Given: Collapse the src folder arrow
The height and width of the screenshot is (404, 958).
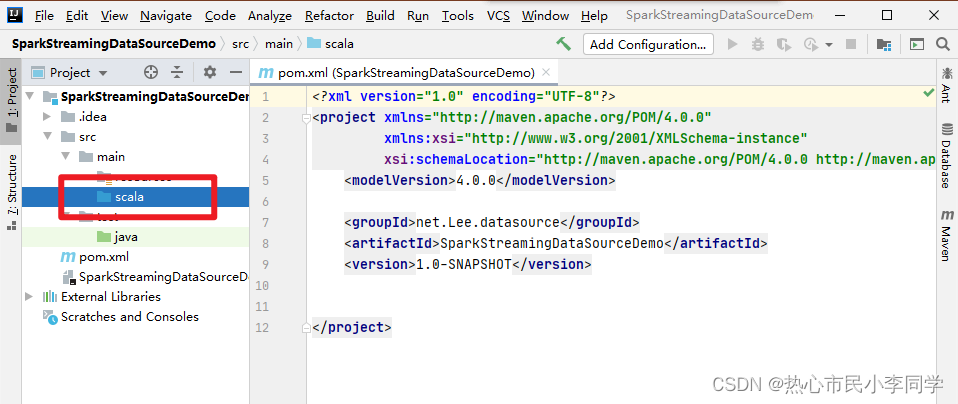Looking at the screenshot, I should point(47,137).
